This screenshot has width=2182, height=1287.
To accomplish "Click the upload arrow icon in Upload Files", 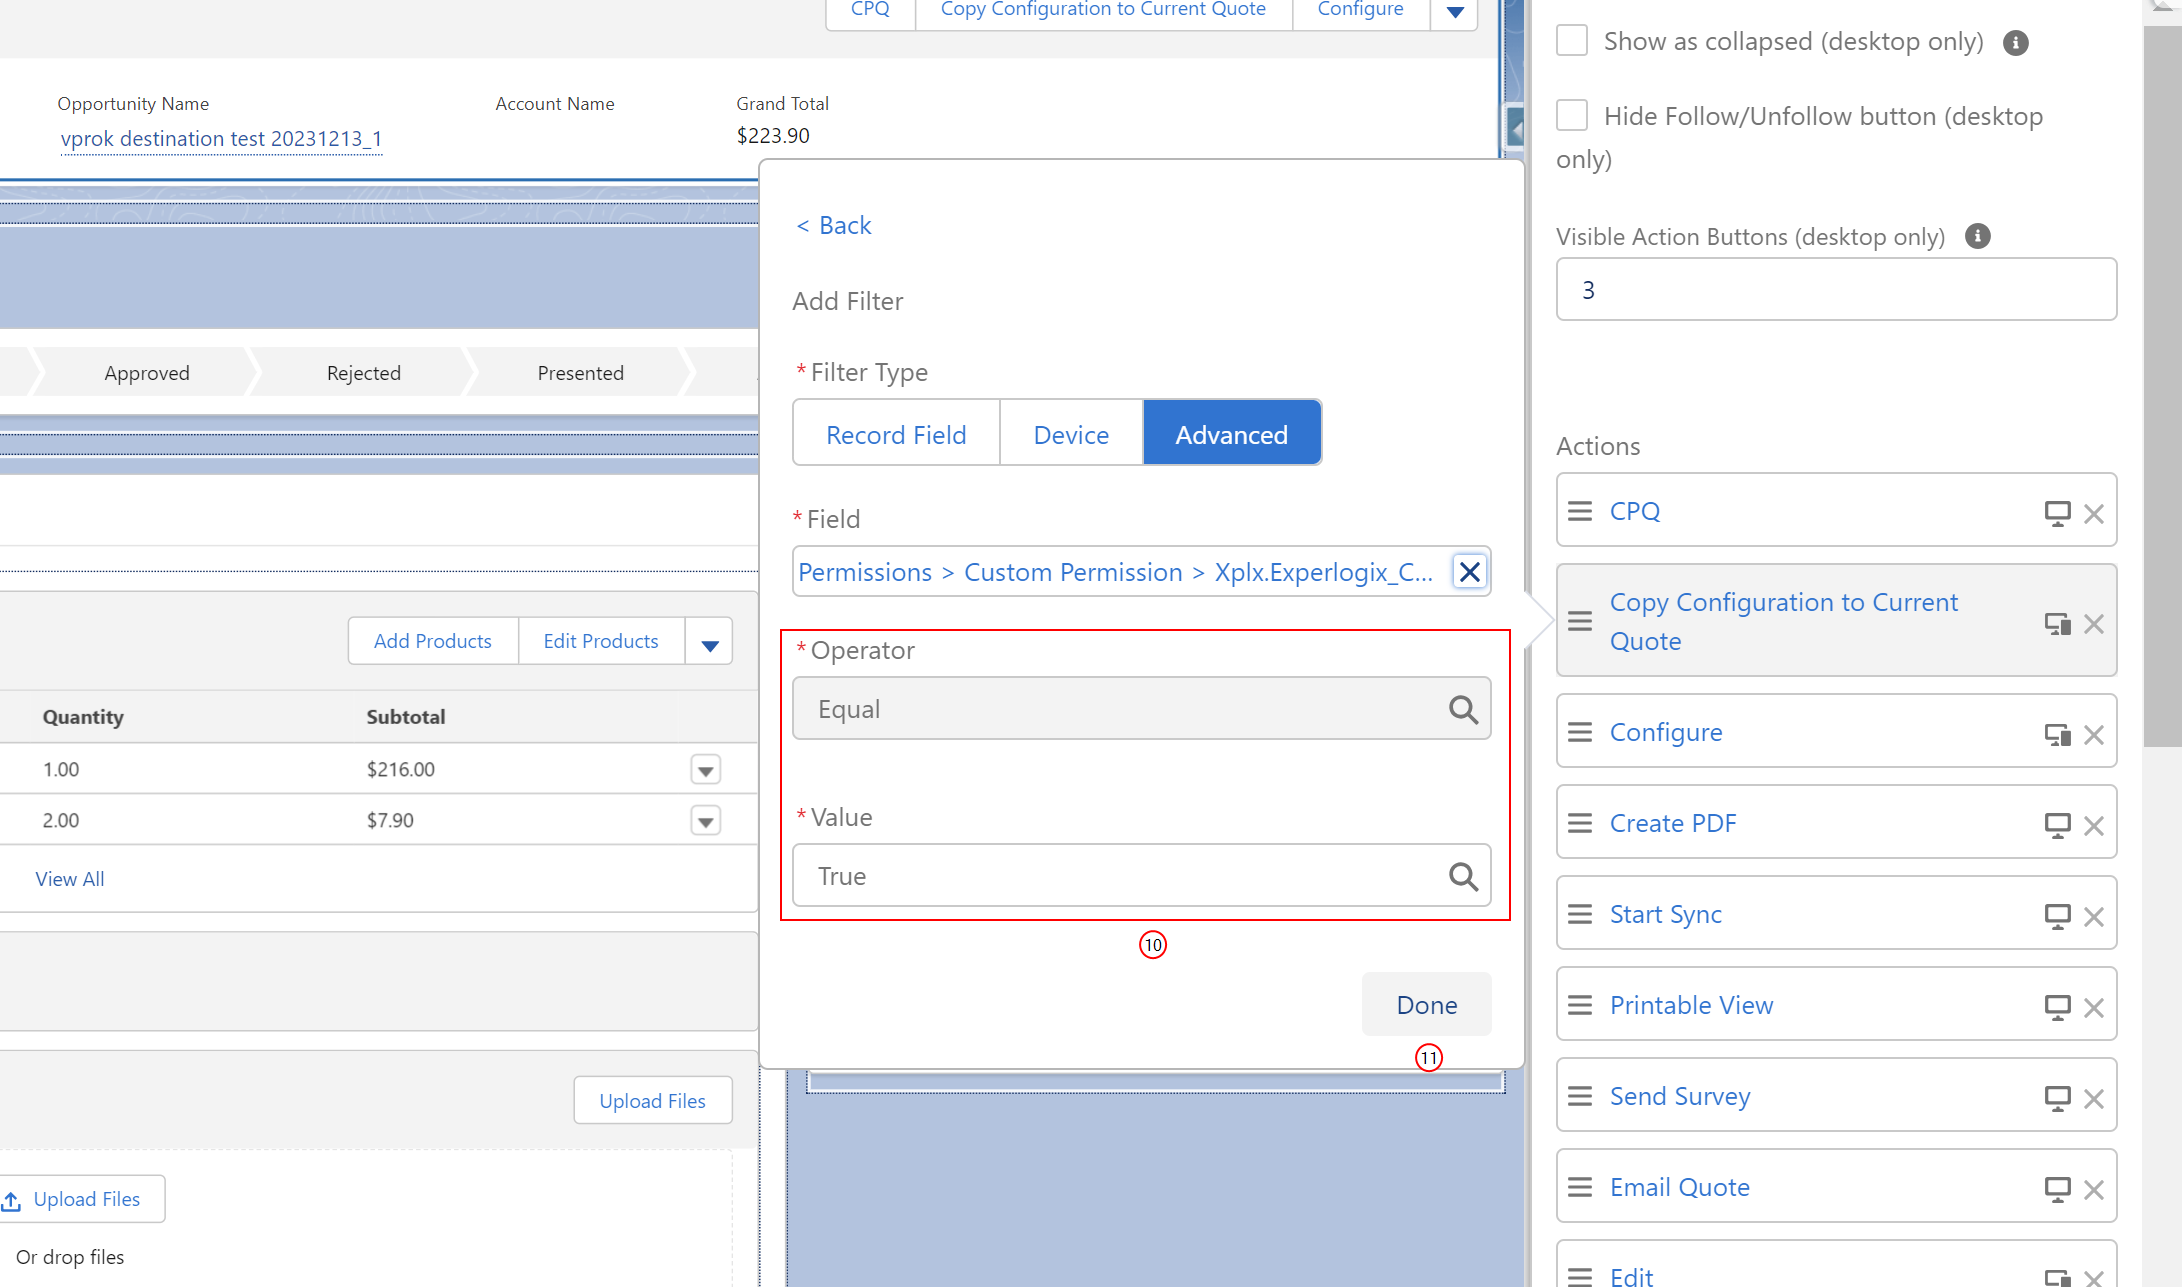I will [12, 1200].
